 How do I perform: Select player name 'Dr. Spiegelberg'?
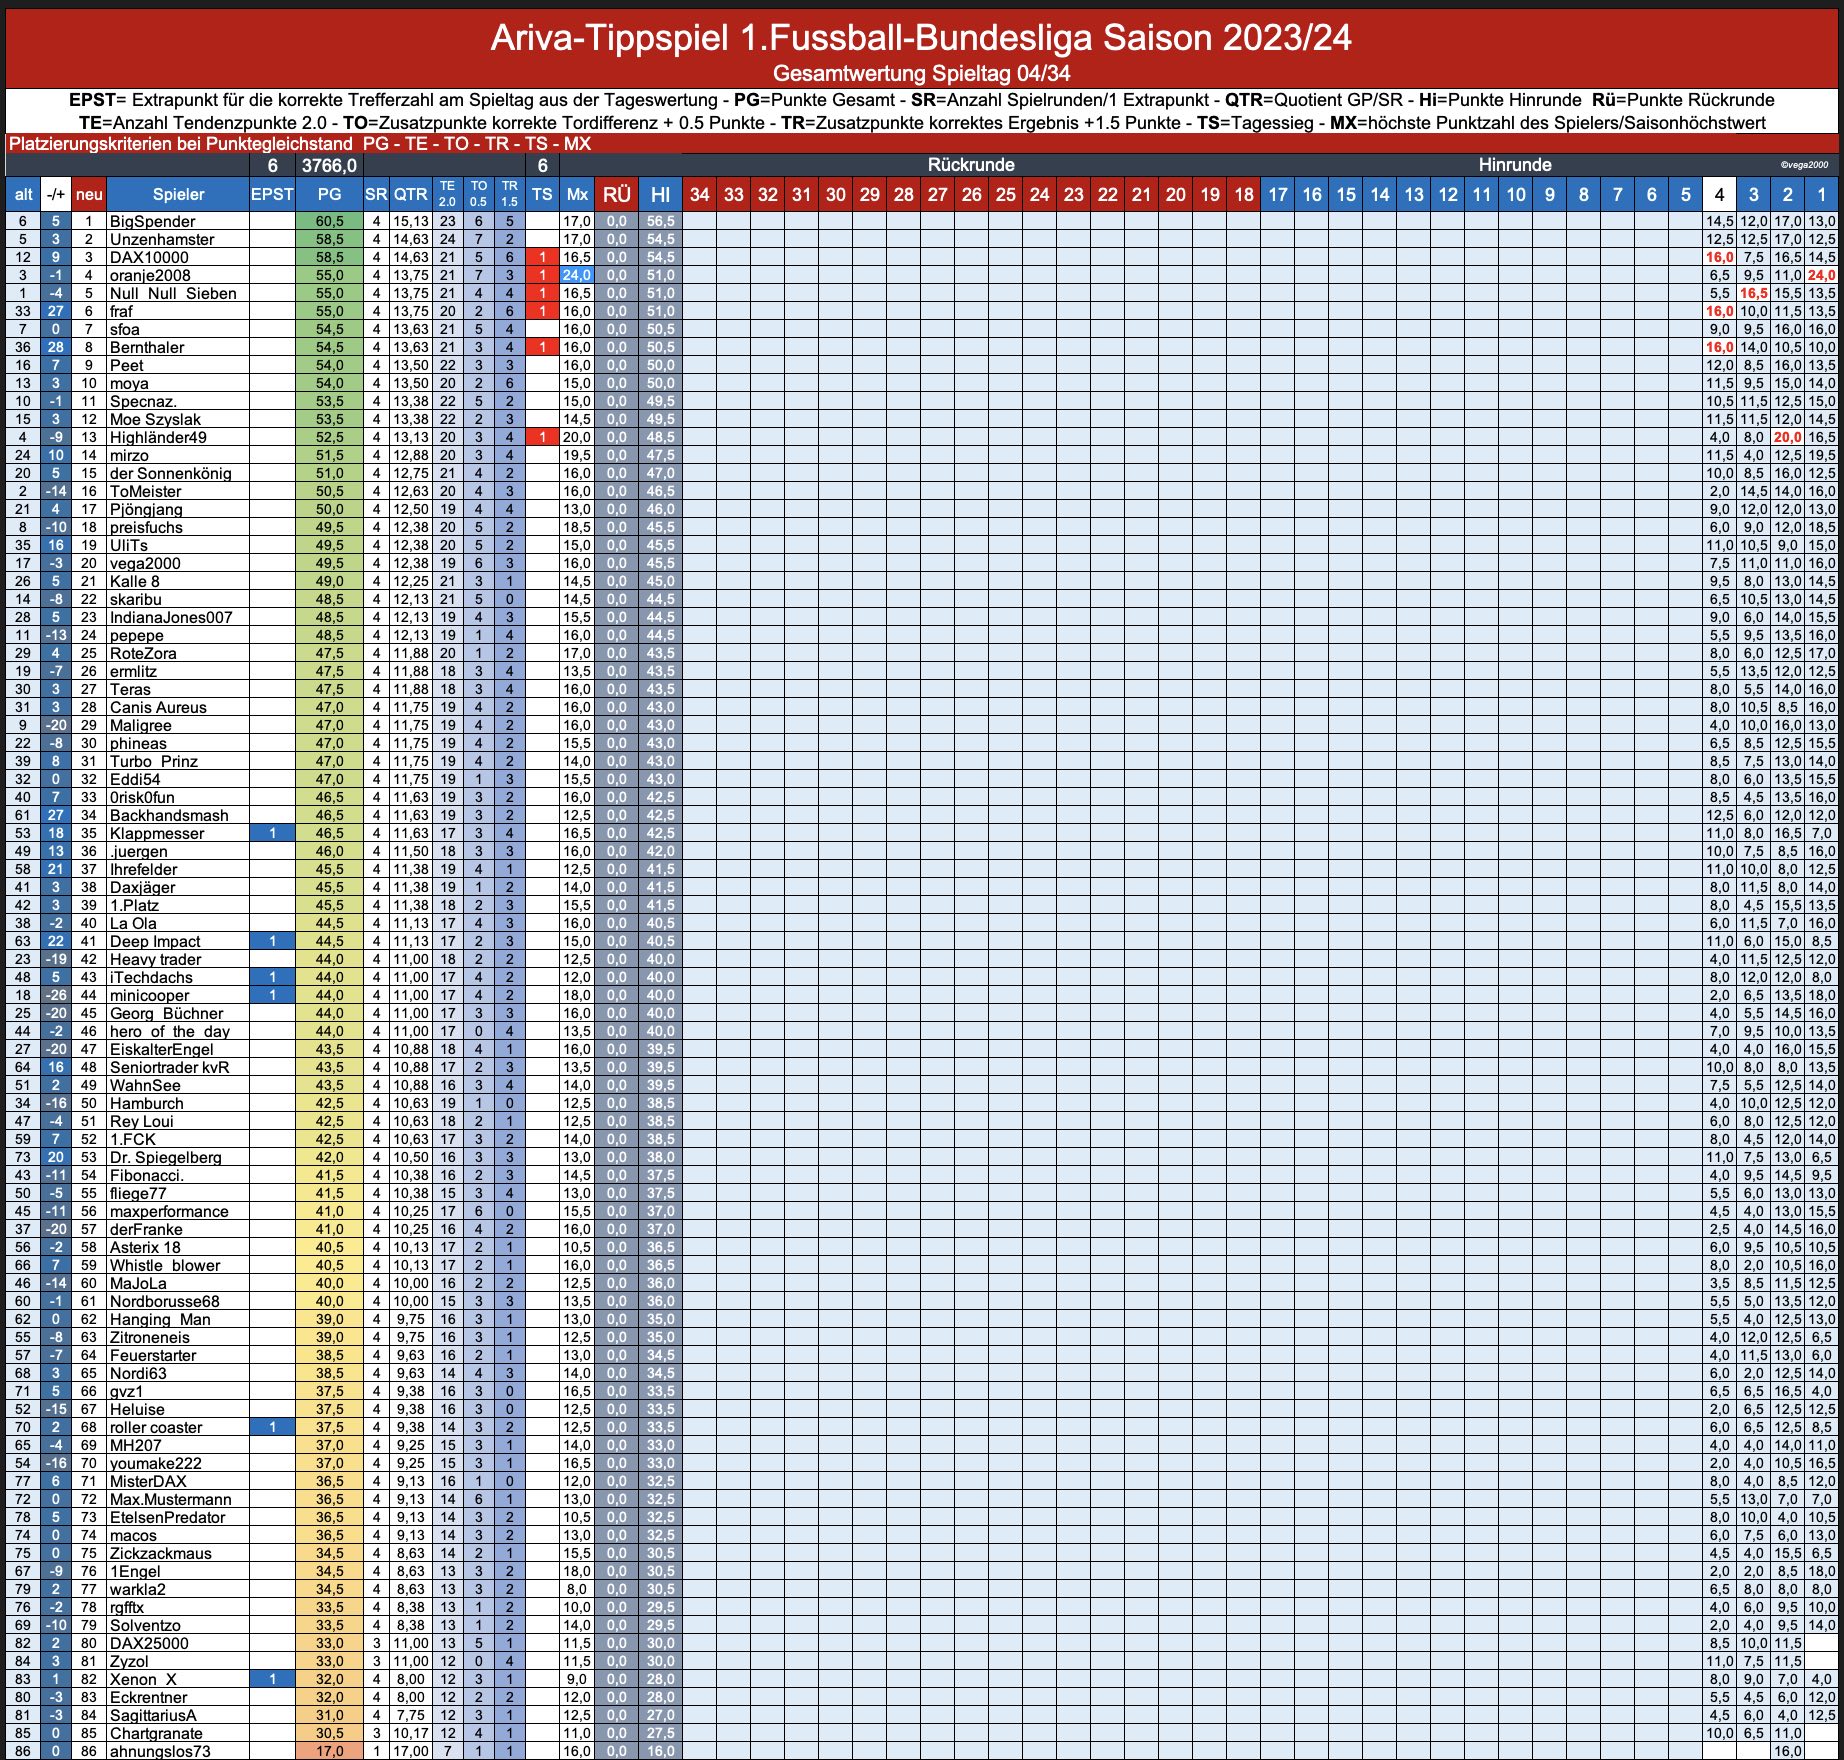point(166,1157)
